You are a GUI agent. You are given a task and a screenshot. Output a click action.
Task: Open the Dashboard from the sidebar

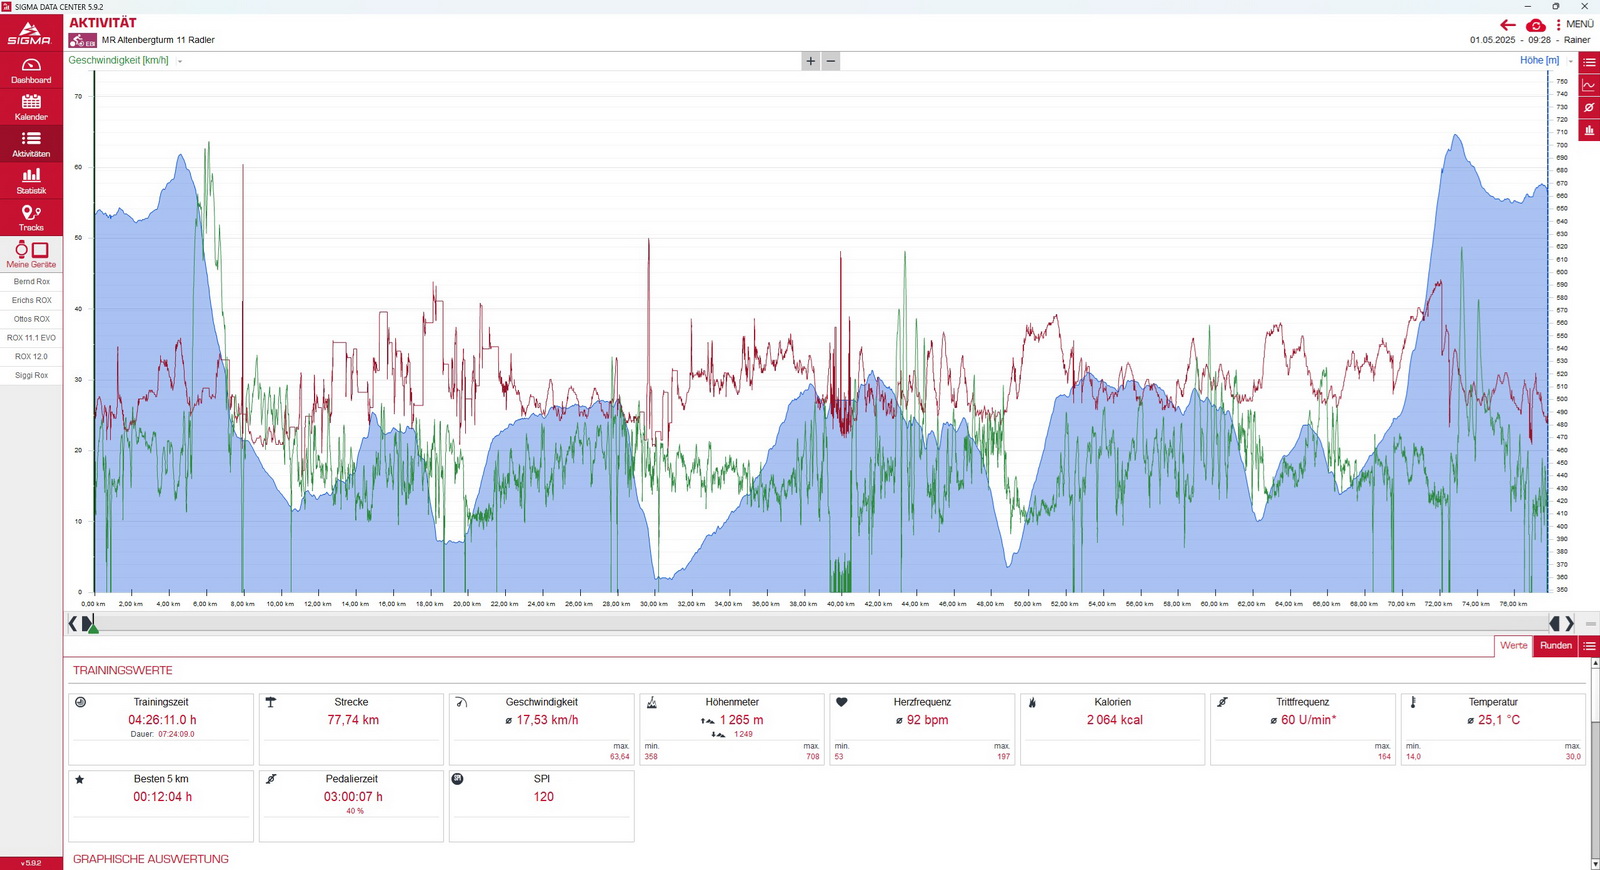point(31,70)
